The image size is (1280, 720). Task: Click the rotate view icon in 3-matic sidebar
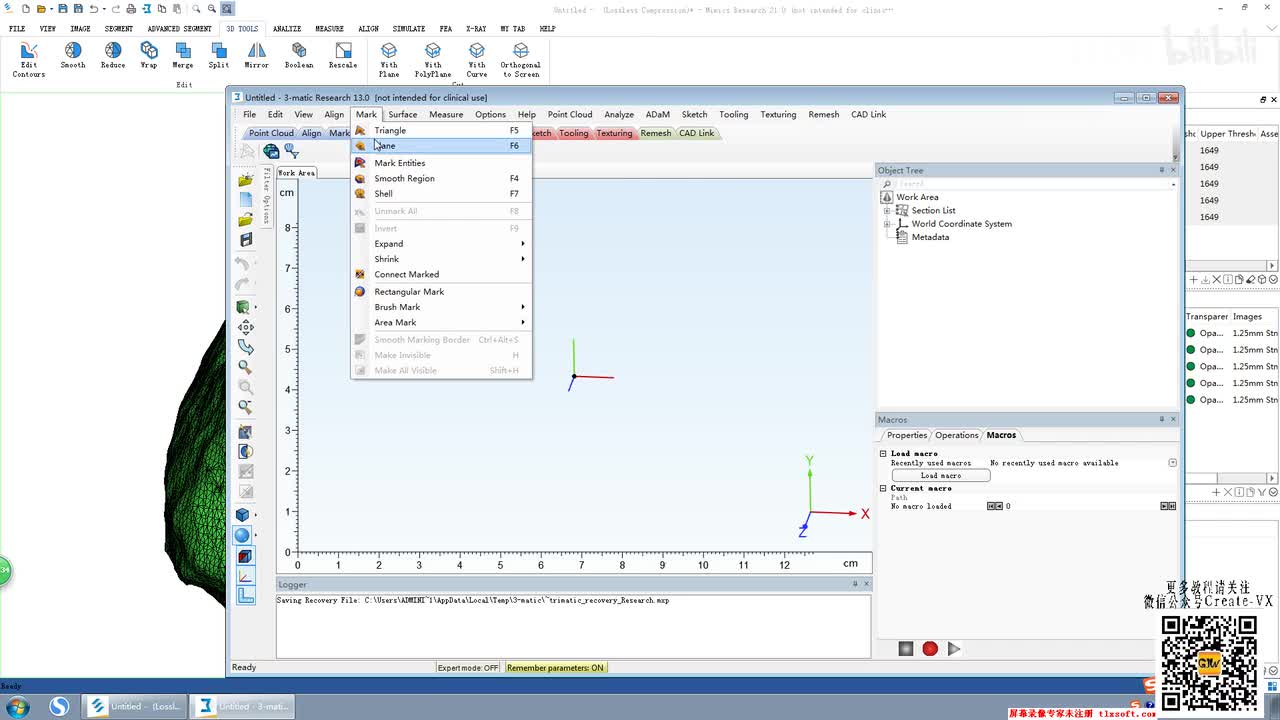246,347
